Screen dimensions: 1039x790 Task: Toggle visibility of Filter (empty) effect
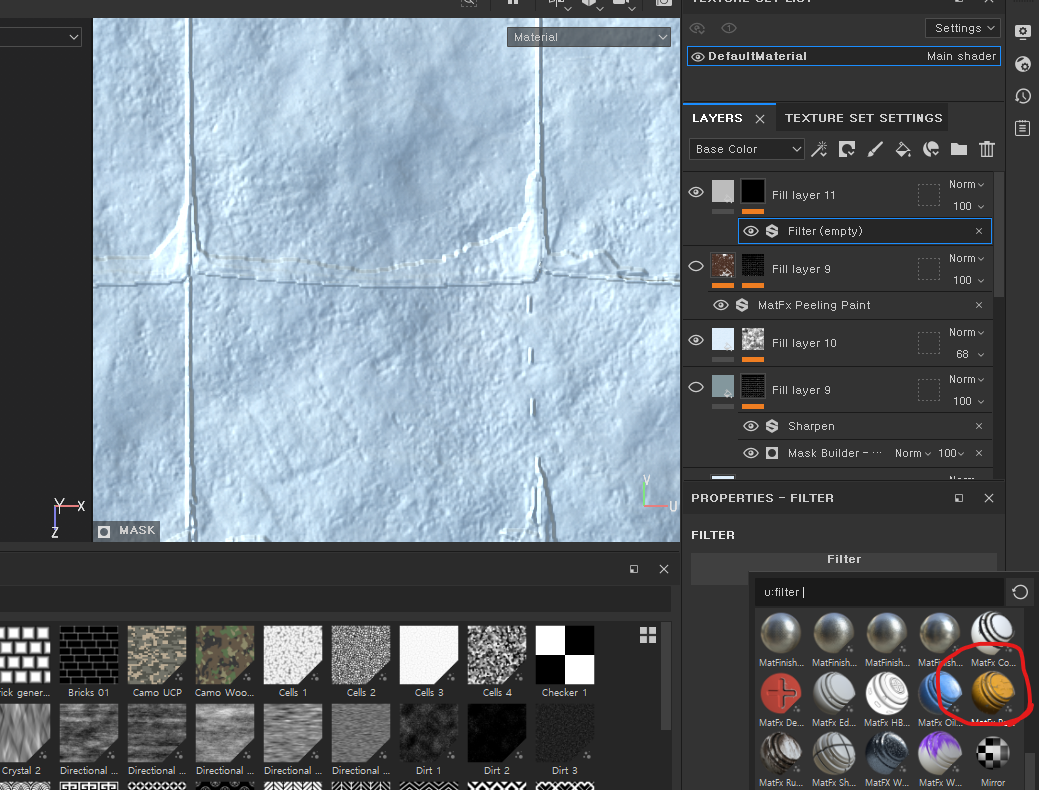(x=751, y=231)
